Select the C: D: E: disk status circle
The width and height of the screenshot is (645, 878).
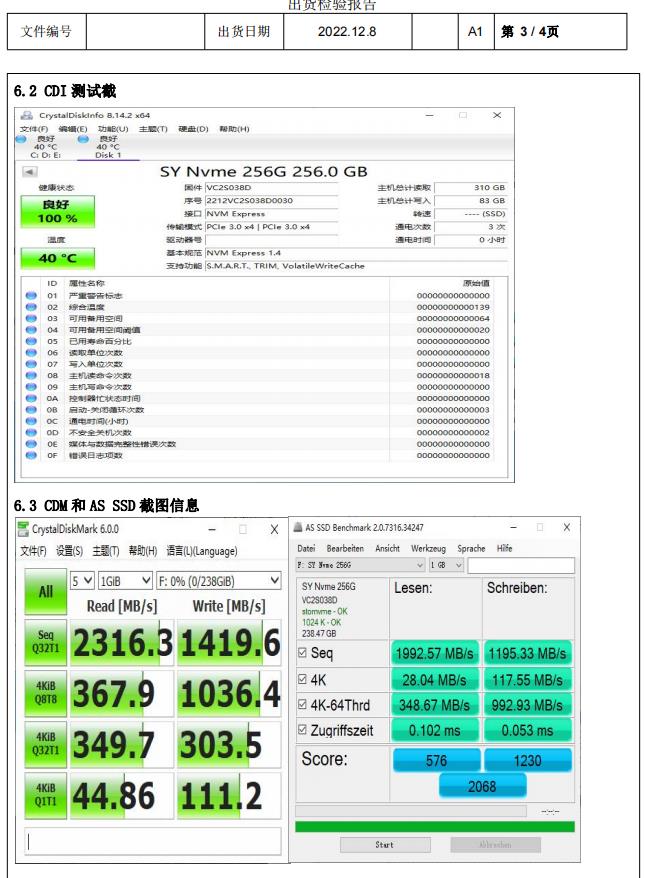[21, 139]
